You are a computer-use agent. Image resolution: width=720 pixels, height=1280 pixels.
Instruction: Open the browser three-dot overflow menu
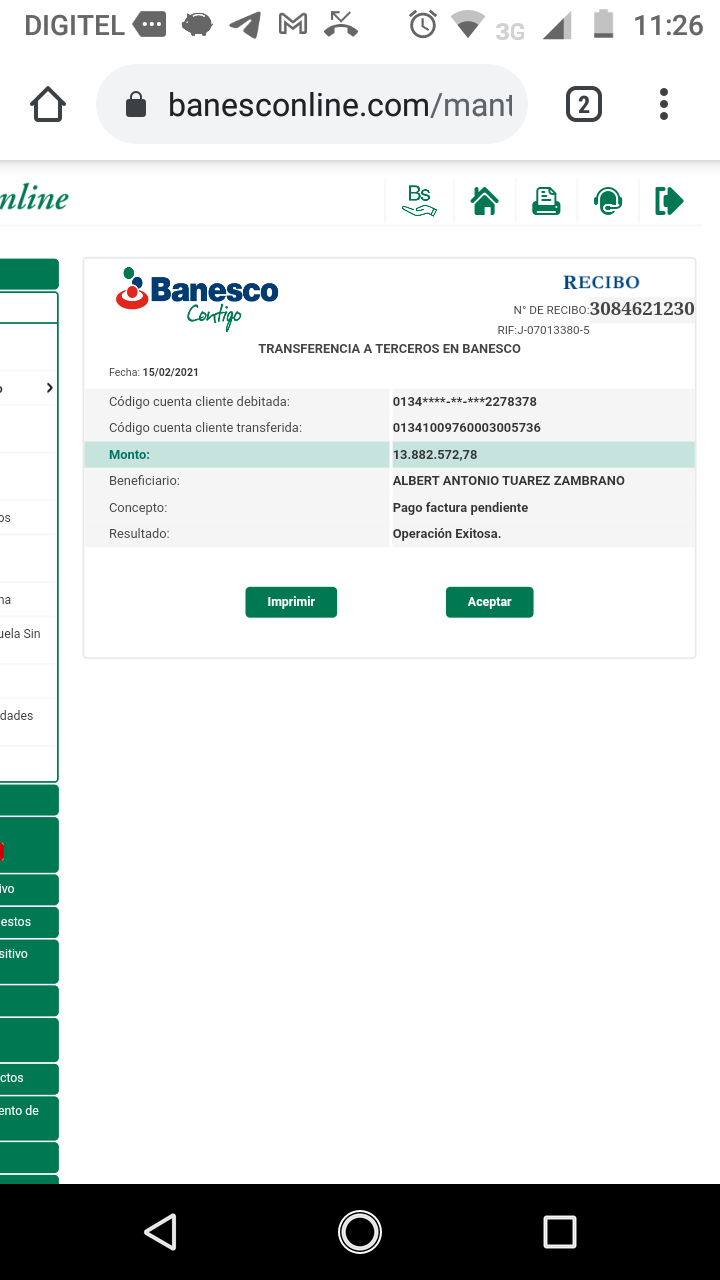point(664,104)
